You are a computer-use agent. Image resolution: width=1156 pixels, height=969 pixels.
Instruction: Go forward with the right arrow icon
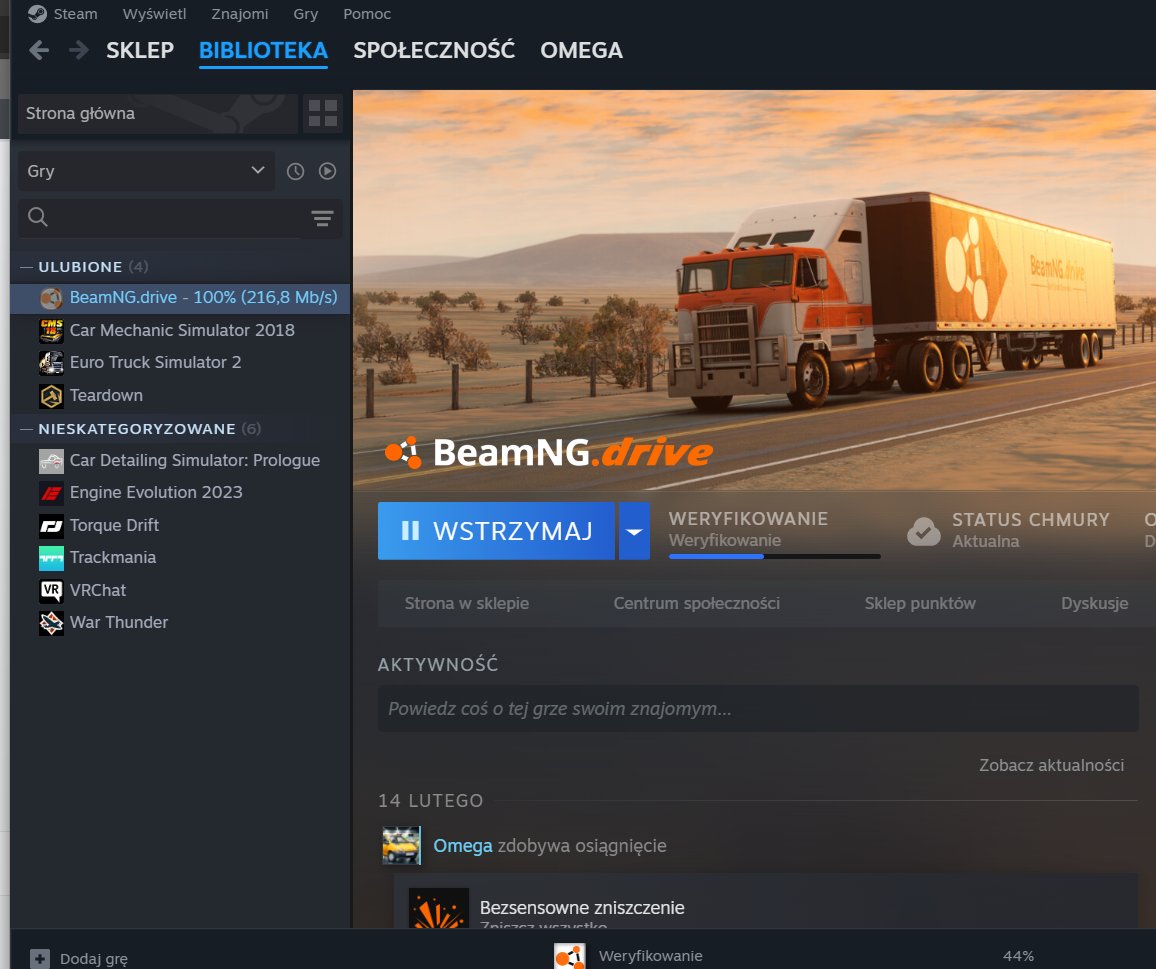coord(78,50)
